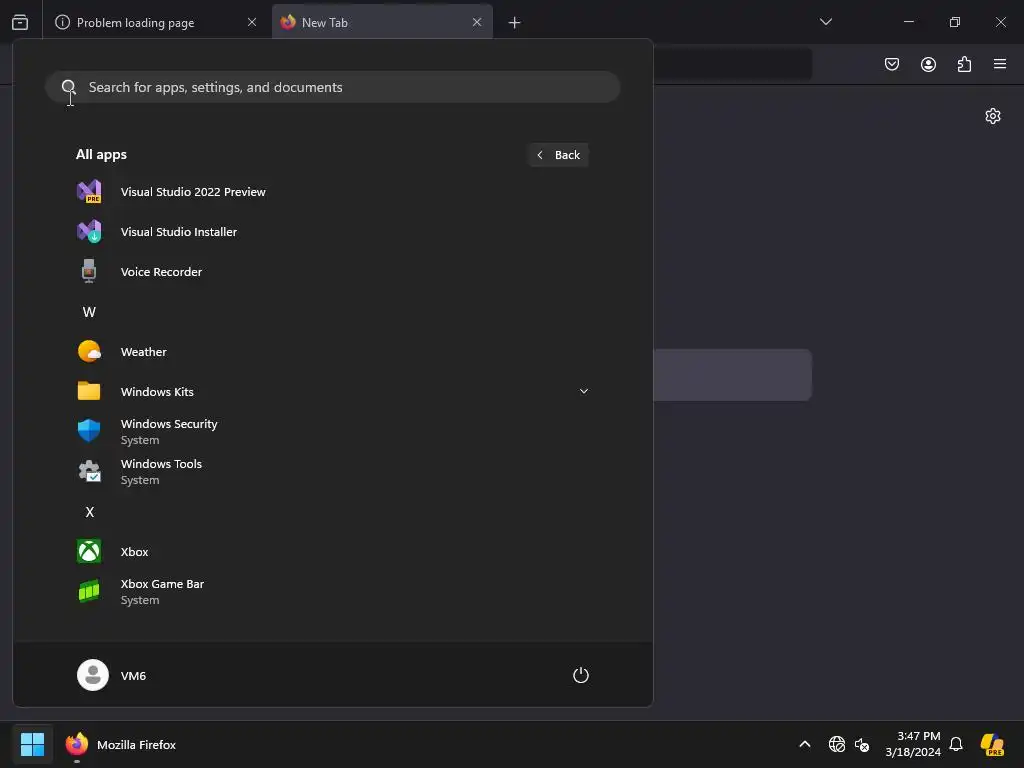Click the Xbox Game Bar label text

162,584
